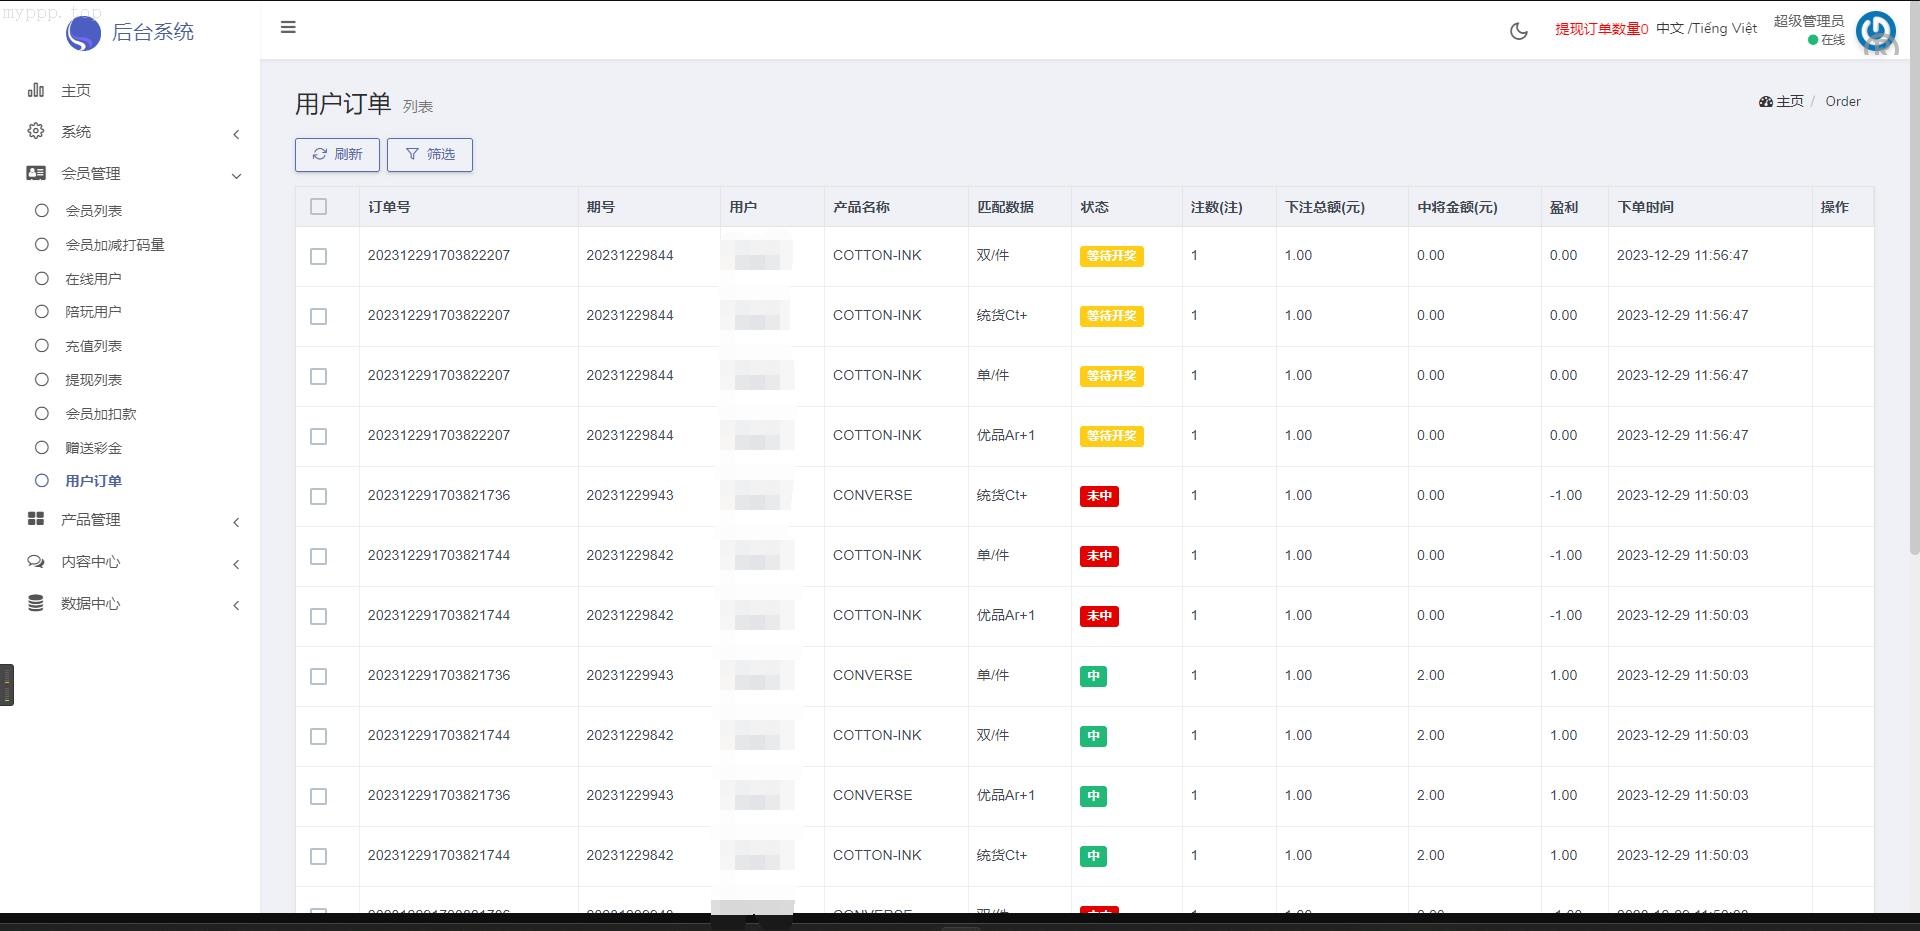1920x931 pixels.
Task: Click the hamburger menu toggle icon
Action: [x=288, y=27]
